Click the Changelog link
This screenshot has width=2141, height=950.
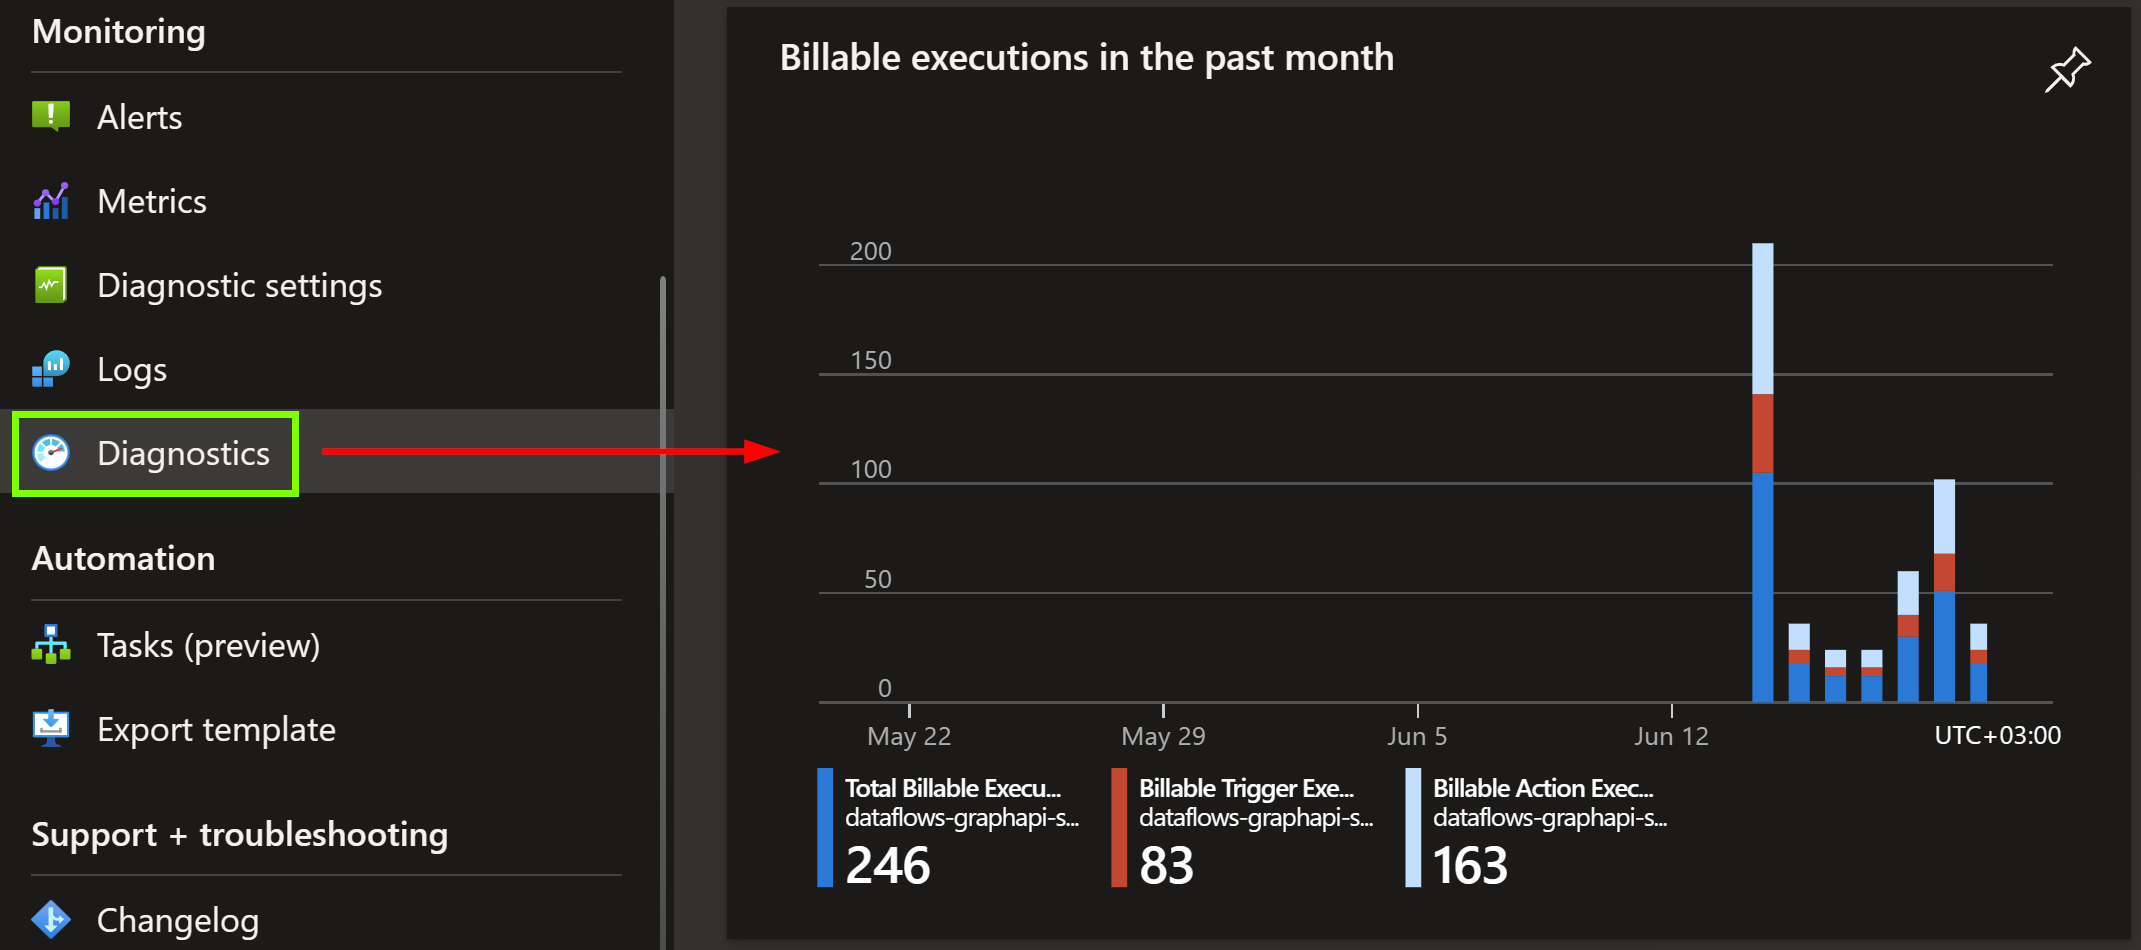pos(178,920)
